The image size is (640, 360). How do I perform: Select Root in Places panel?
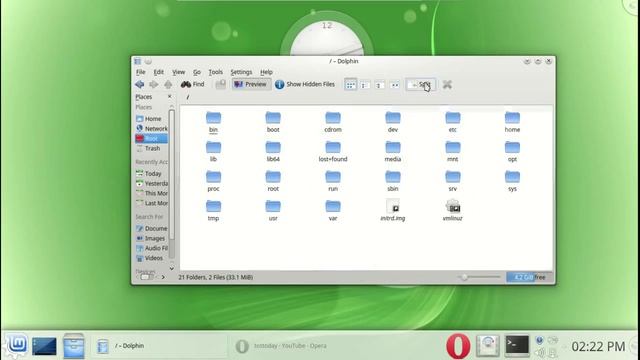pos(151,138)
